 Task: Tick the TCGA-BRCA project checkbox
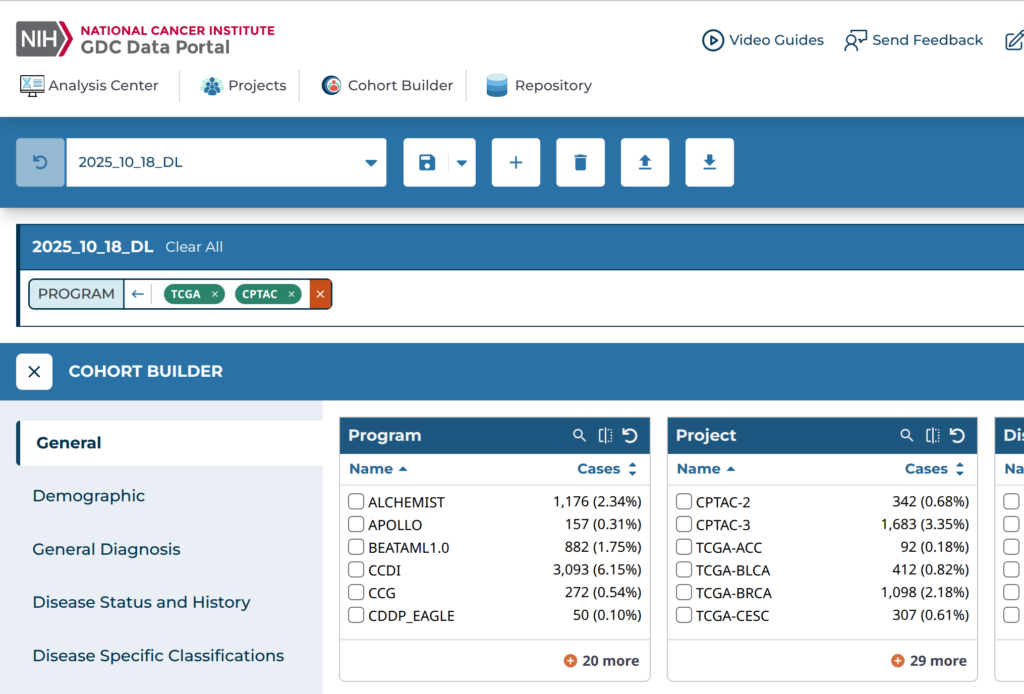pos(684,592)
